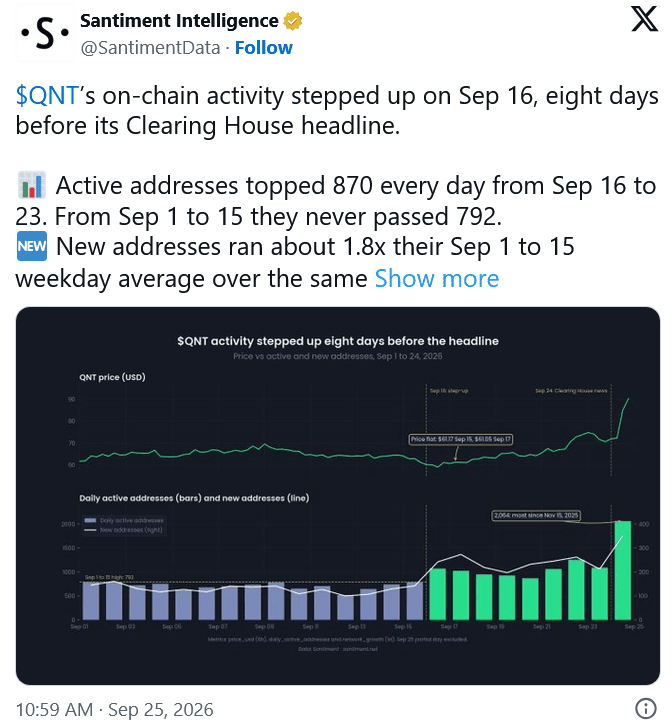Follow the SantimentData account
The height and width of the screenshot is (728, 672).
[263, 48]
